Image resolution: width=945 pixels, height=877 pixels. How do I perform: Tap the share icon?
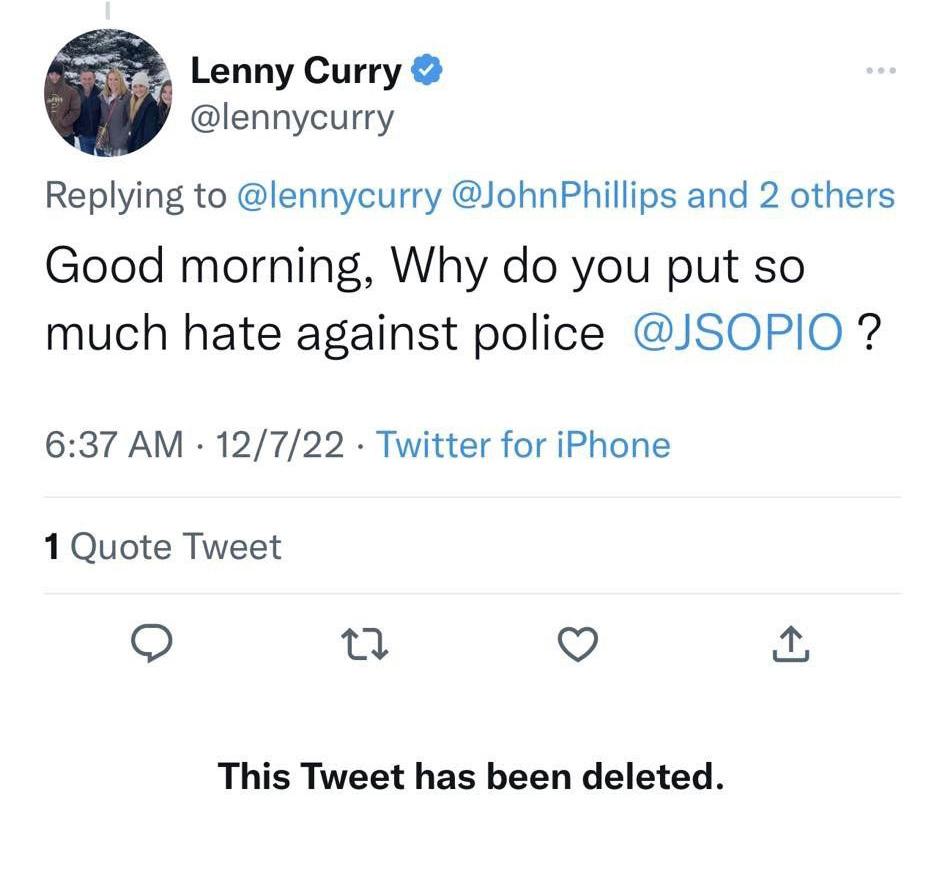(789, 646)
